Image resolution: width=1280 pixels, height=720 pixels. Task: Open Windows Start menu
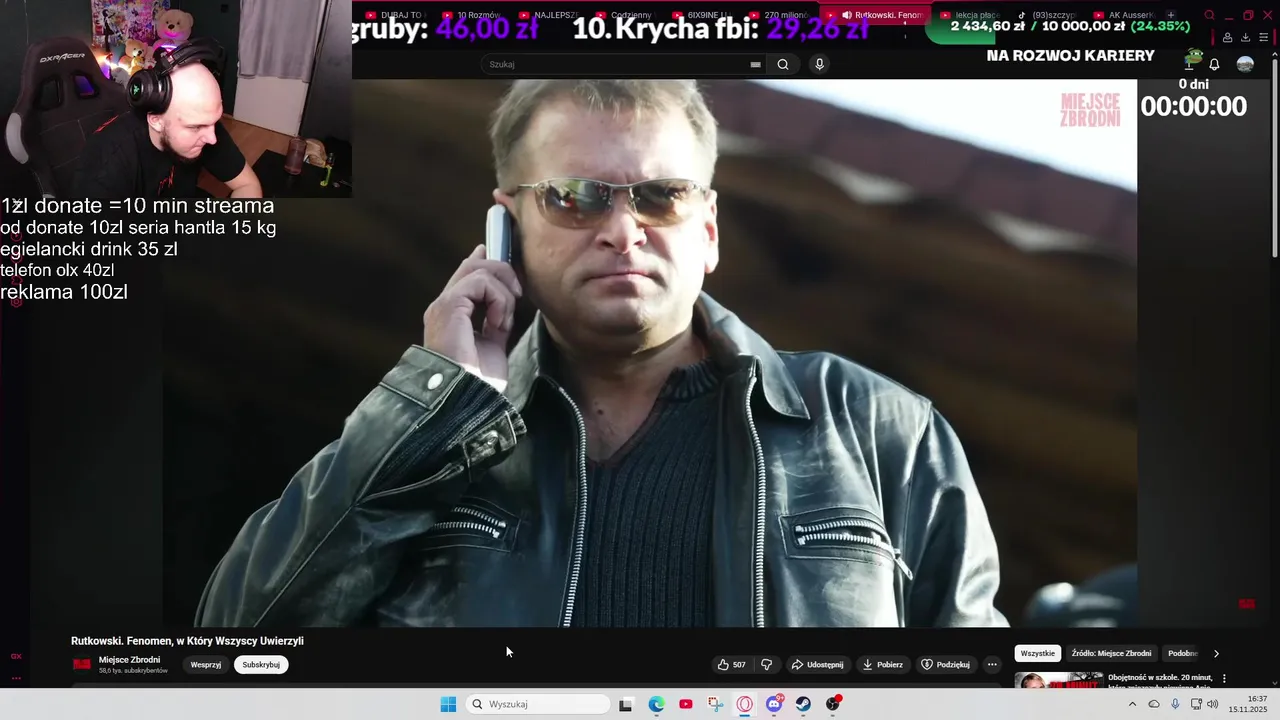pos(448,704)
